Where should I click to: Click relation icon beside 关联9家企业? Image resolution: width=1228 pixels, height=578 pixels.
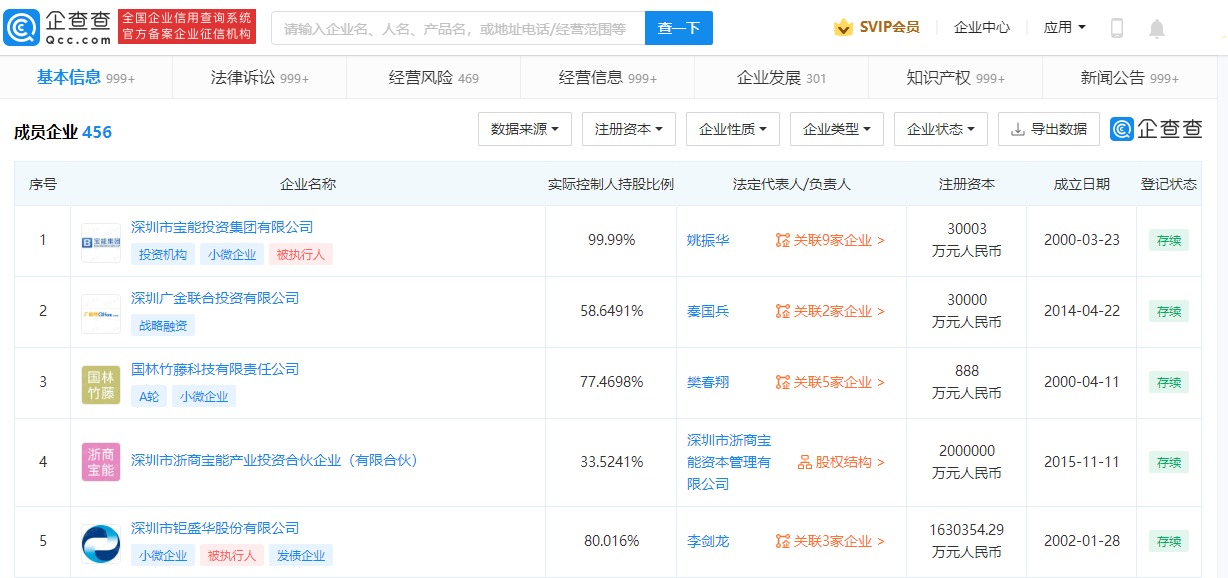tap(783, 241)
